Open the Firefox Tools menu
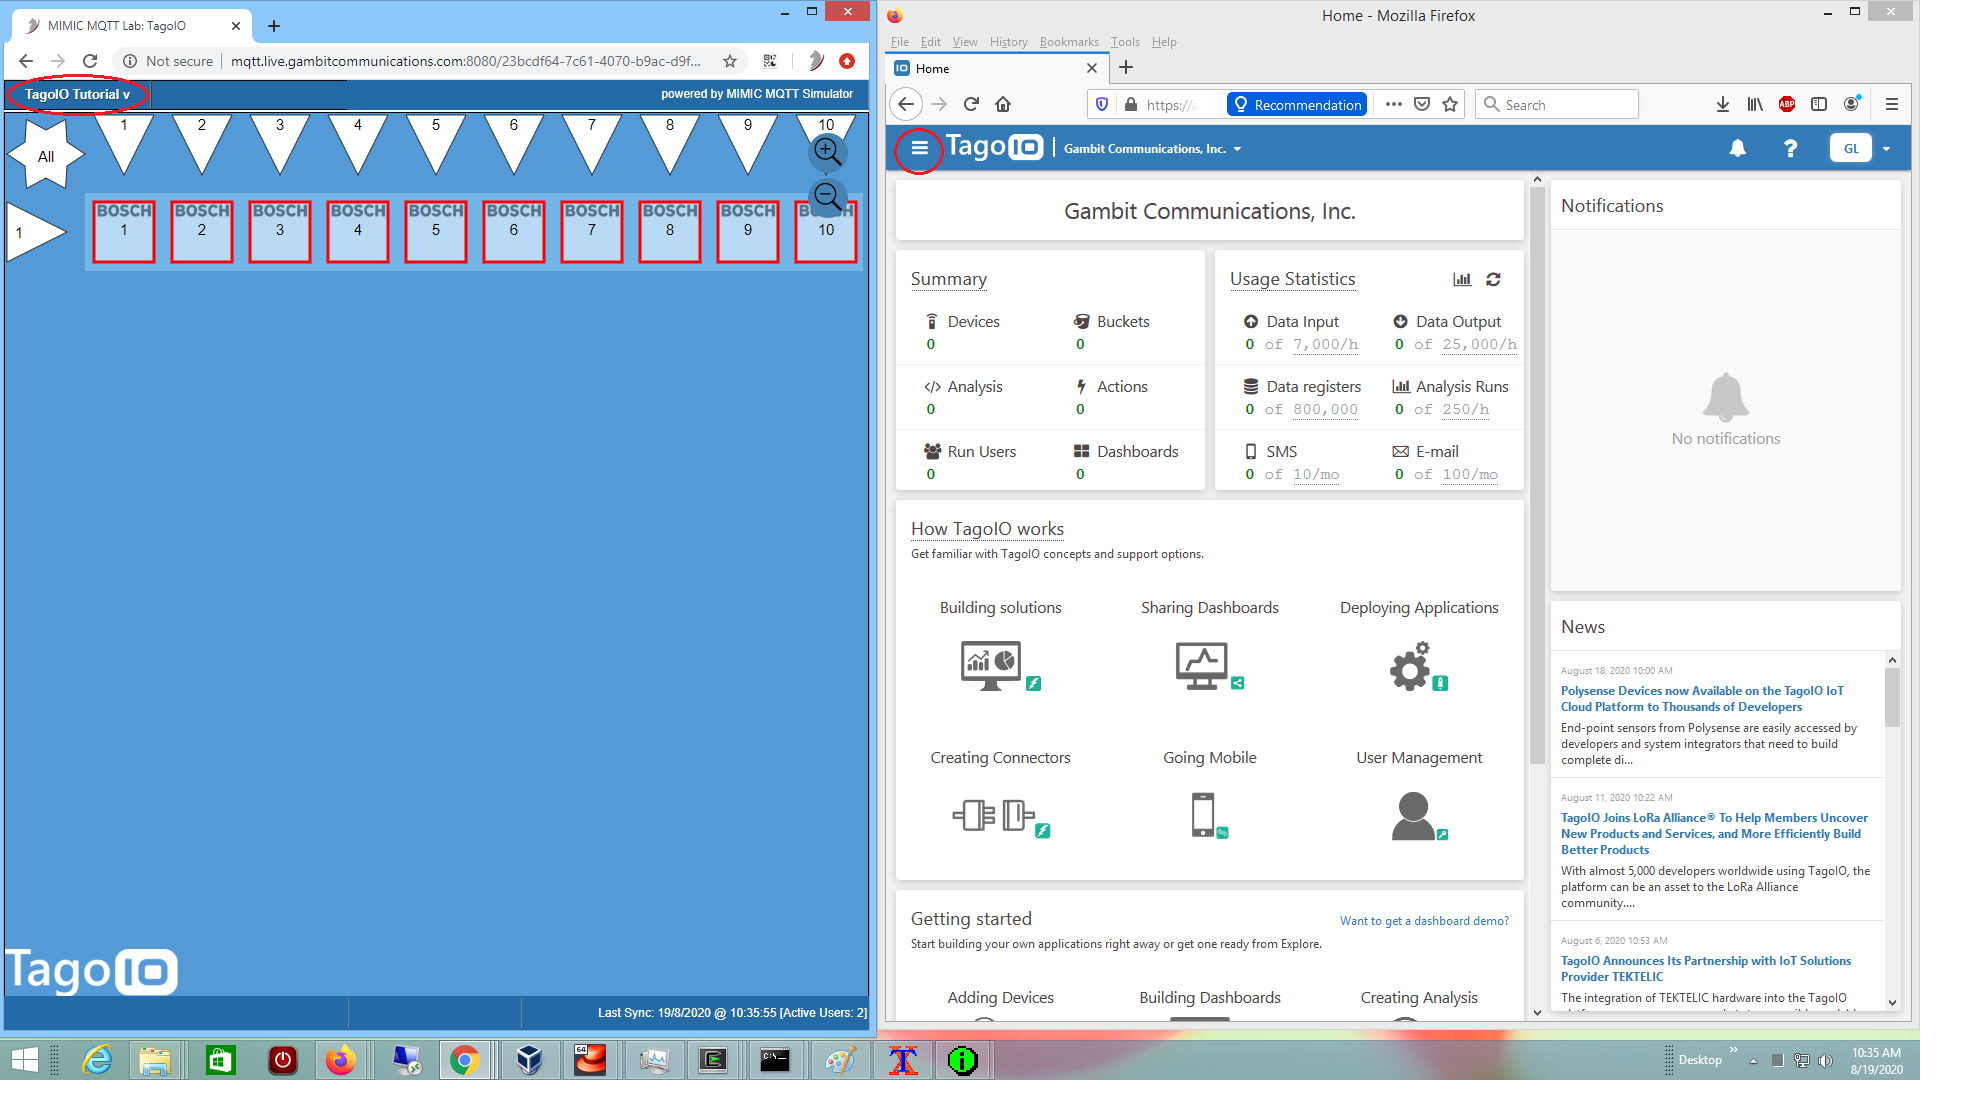This screenshot has height=1108, width=1968. tap(1125, 42)
